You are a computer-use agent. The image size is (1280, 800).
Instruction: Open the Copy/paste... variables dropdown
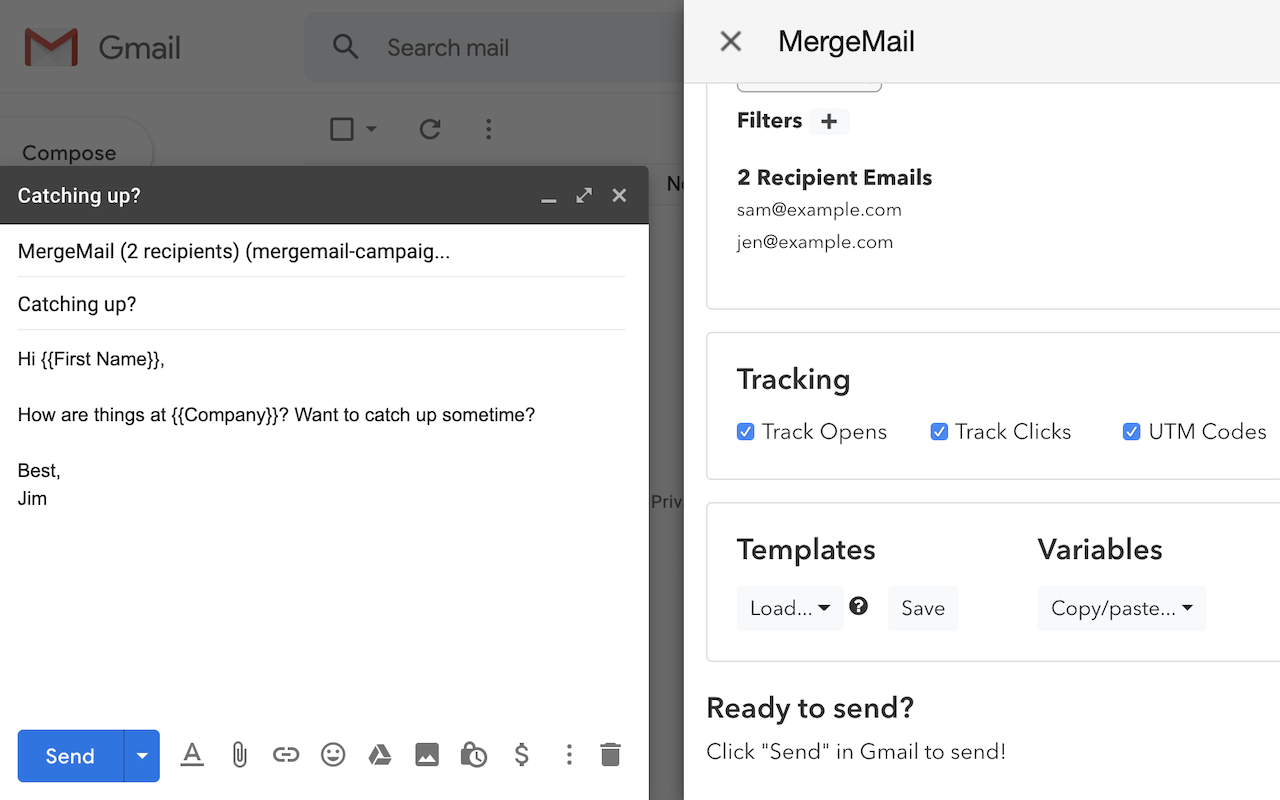pyautogui.click(x=1121, y=608)
